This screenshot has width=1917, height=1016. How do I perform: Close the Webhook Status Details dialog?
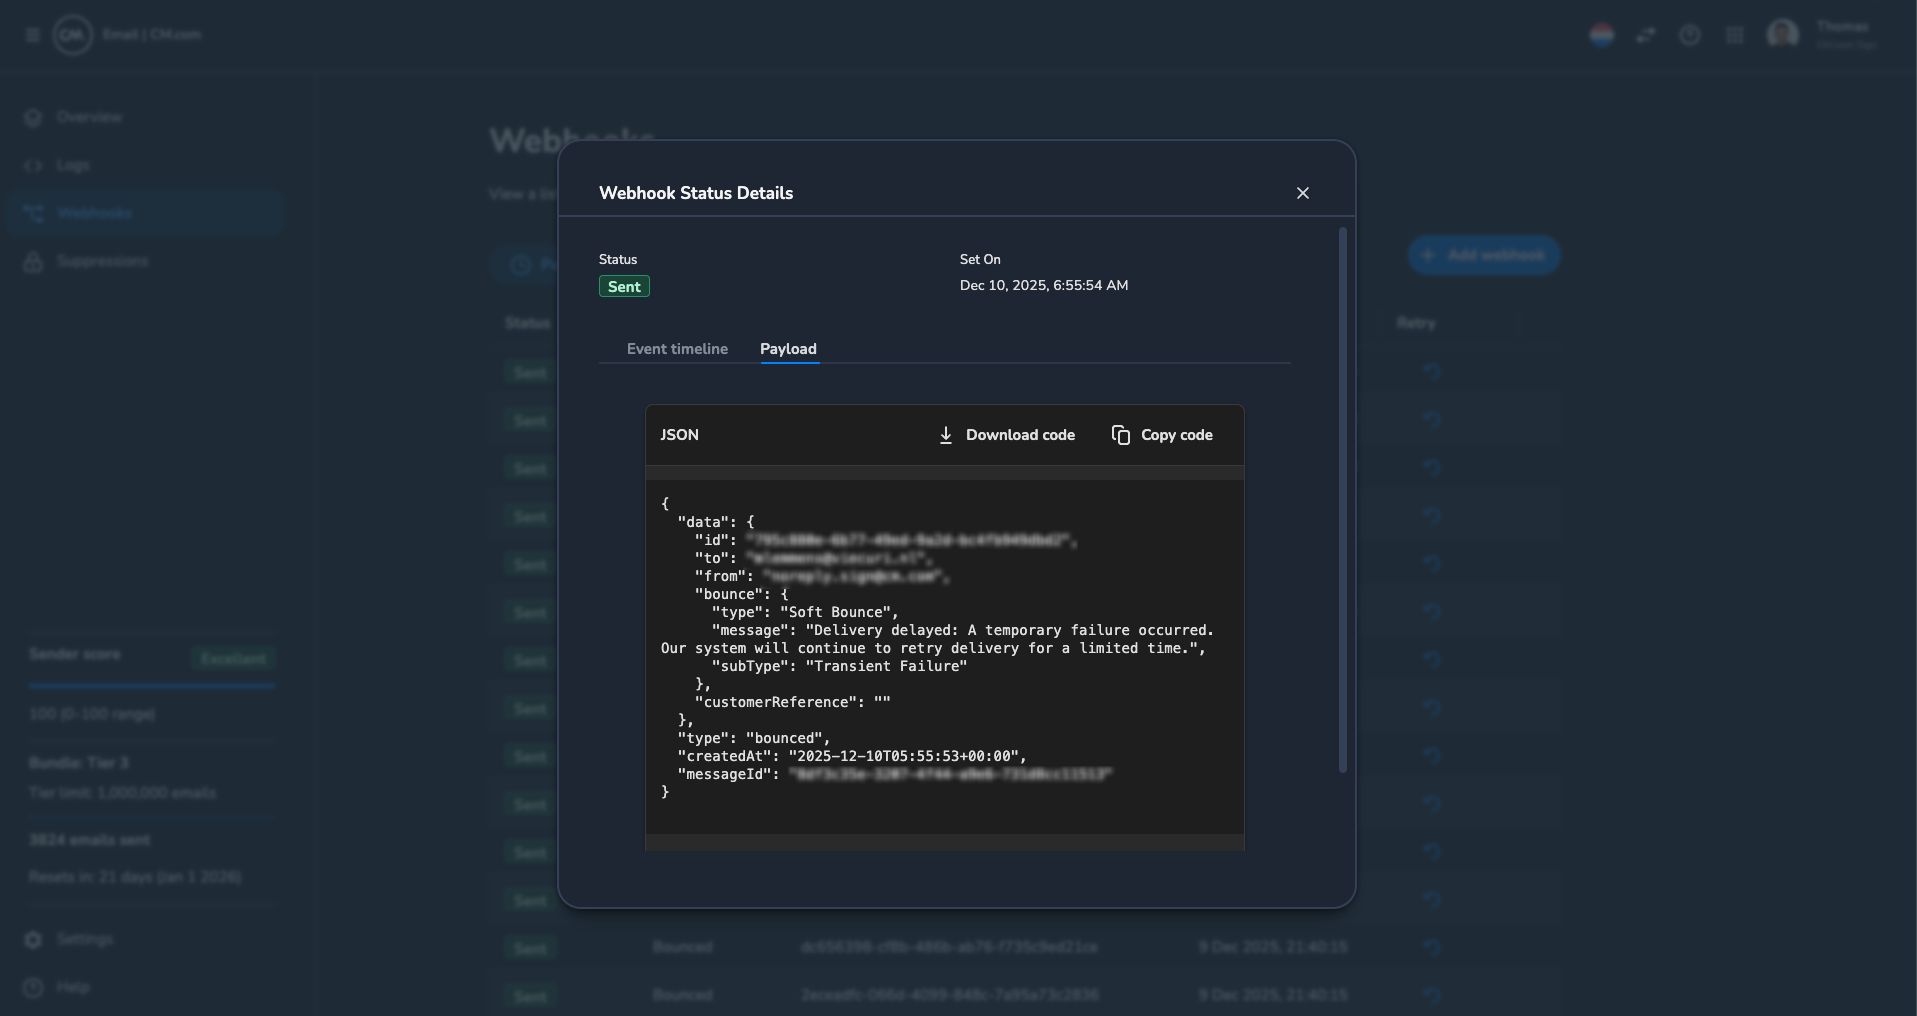[1302, 193]
